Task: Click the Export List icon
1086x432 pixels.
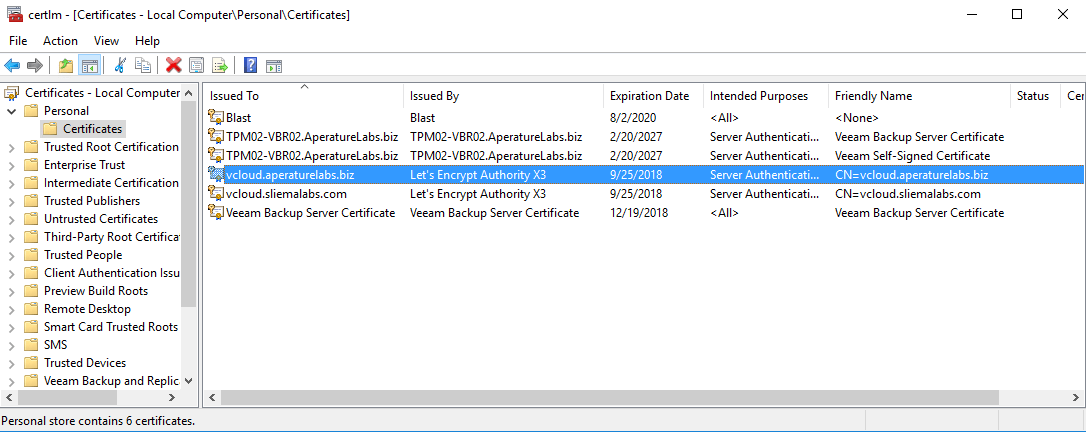Action: tap(219, 66)
